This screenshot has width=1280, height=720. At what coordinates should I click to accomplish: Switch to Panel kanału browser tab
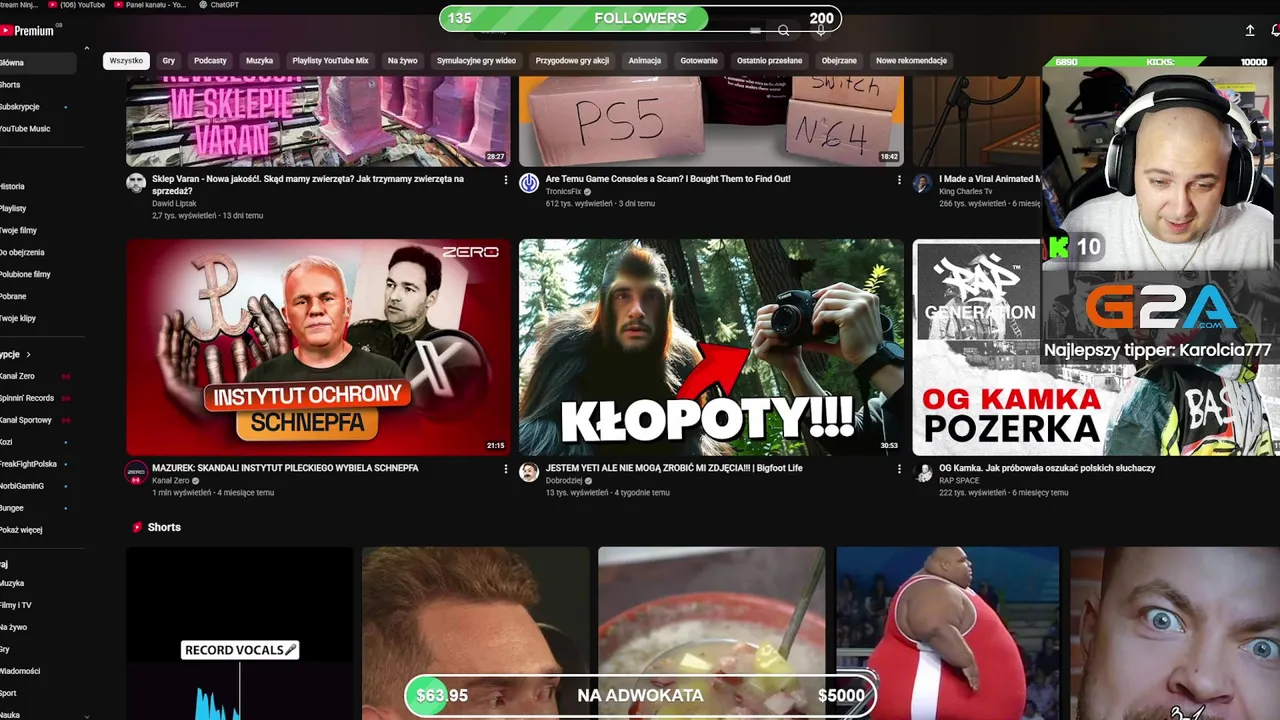pyautogui.click(x=150, y=5)
